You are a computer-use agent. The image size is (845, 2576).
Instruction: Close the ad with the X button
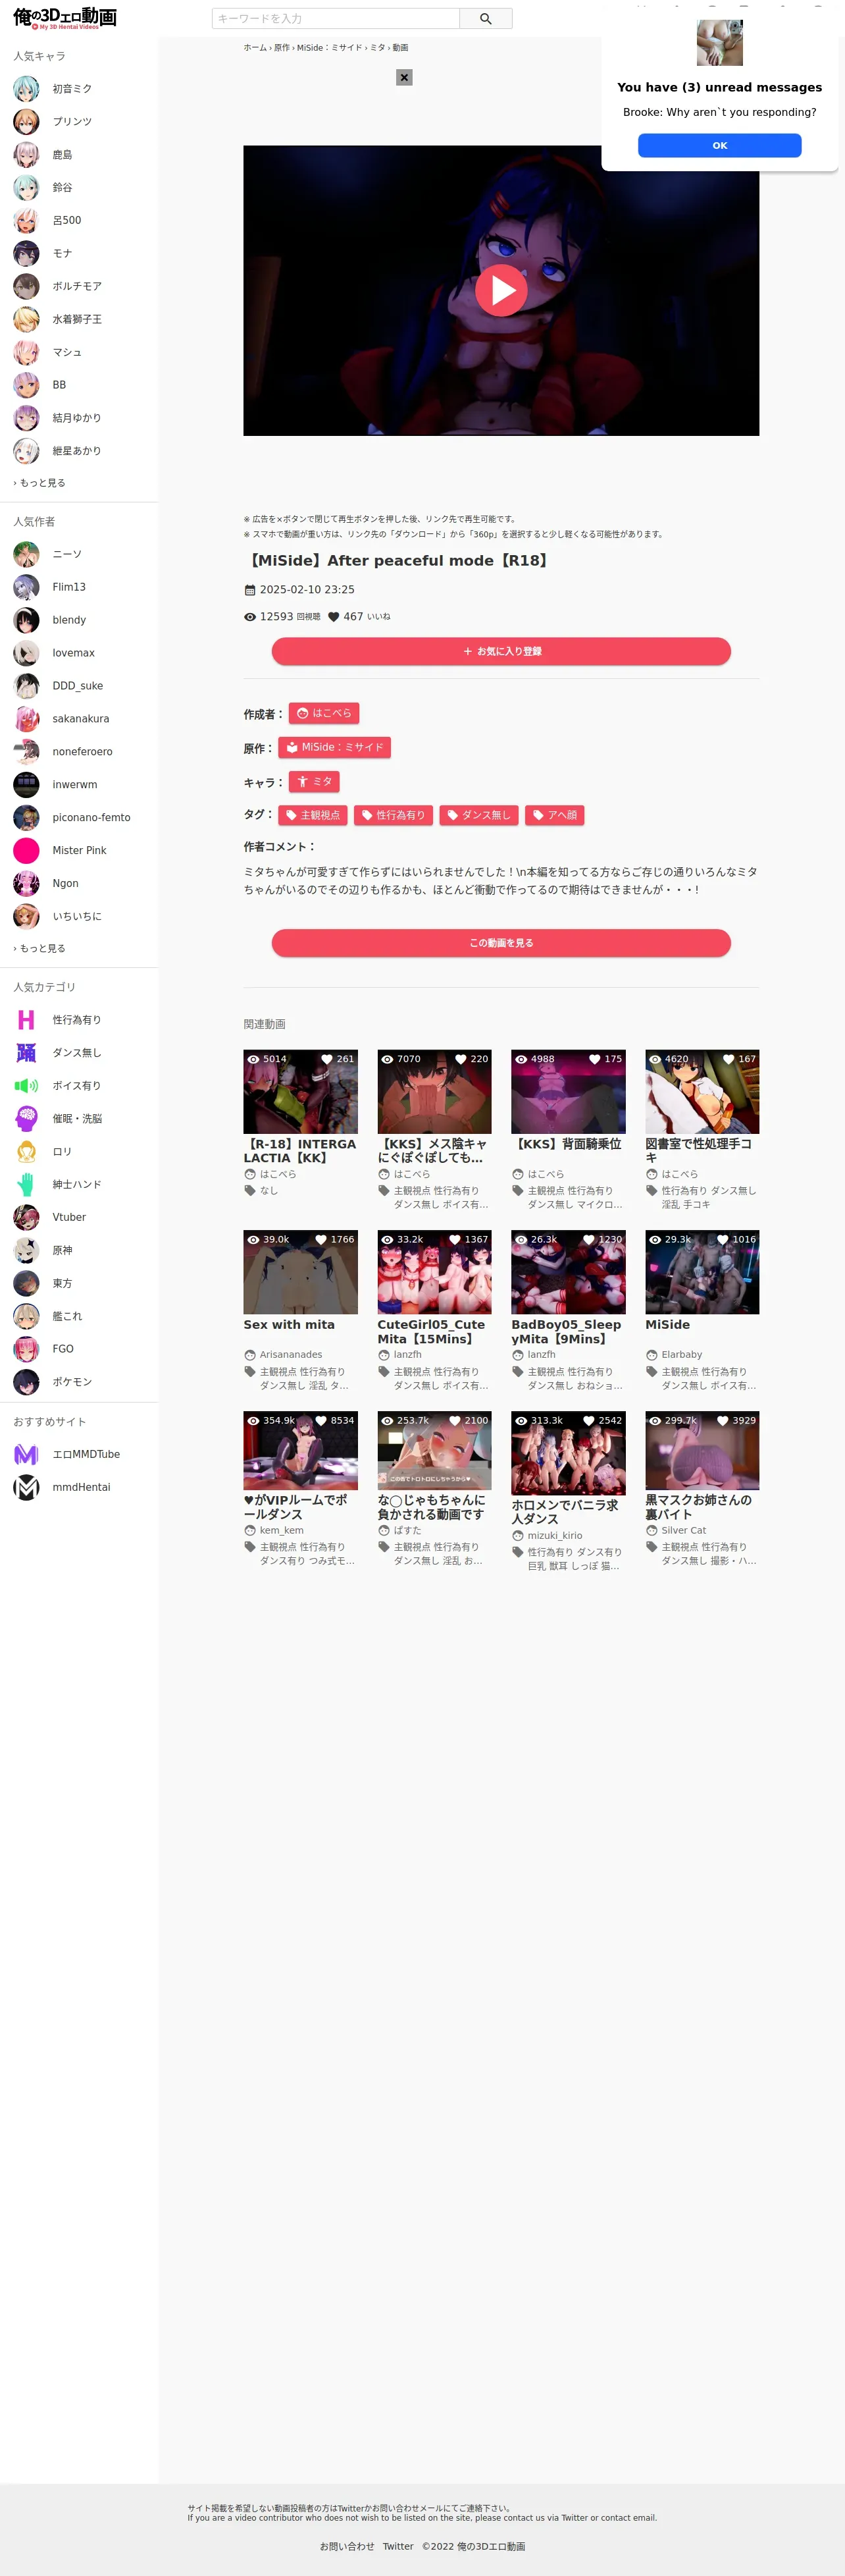(404, 77)
